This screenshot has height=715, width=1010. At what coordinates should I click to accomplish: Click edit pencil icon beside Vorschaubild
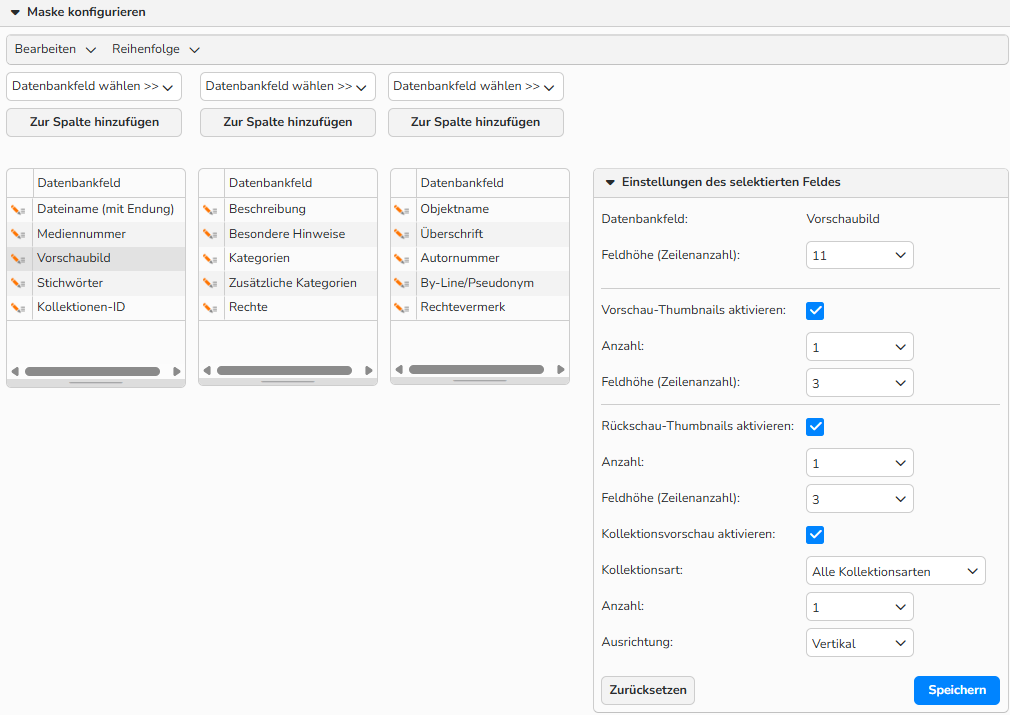click(x=18, y=259)
